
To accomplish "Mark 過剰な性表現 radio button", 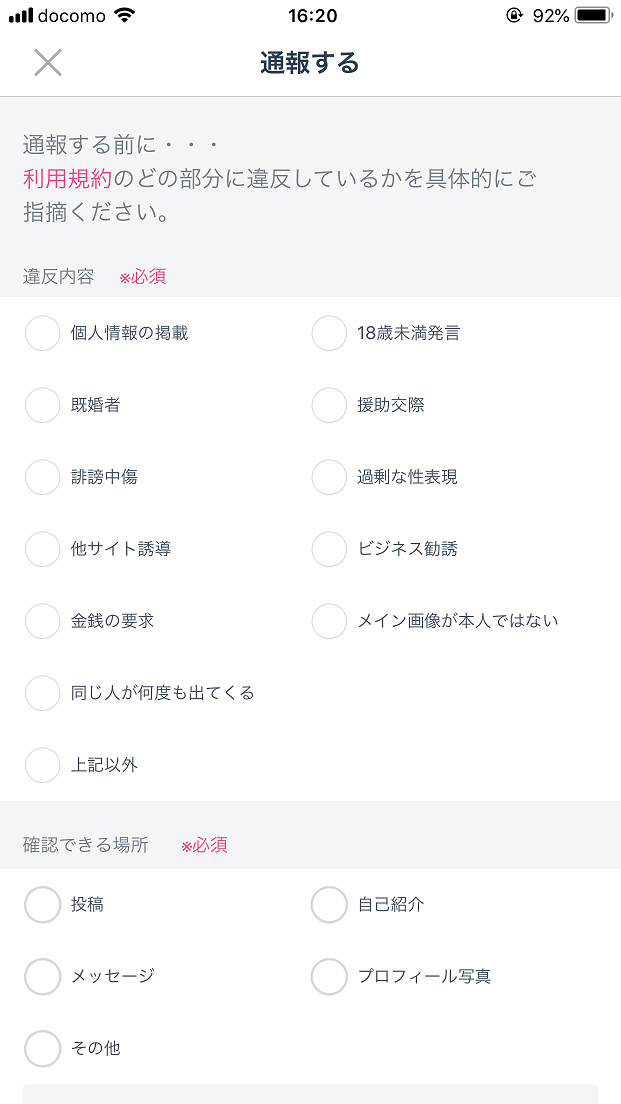I will (329, 477).
